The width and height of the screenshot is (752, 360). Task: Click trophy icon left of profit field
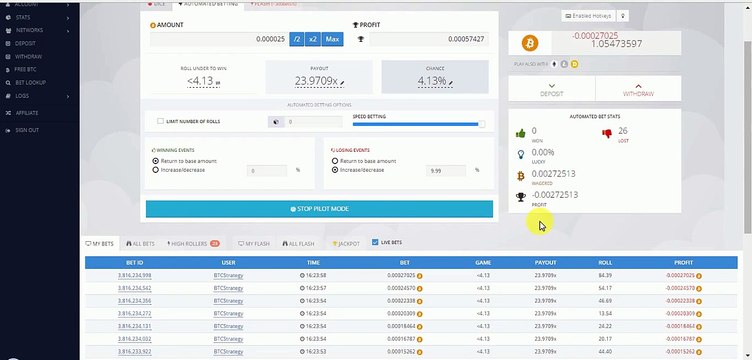tap(360, 39)
